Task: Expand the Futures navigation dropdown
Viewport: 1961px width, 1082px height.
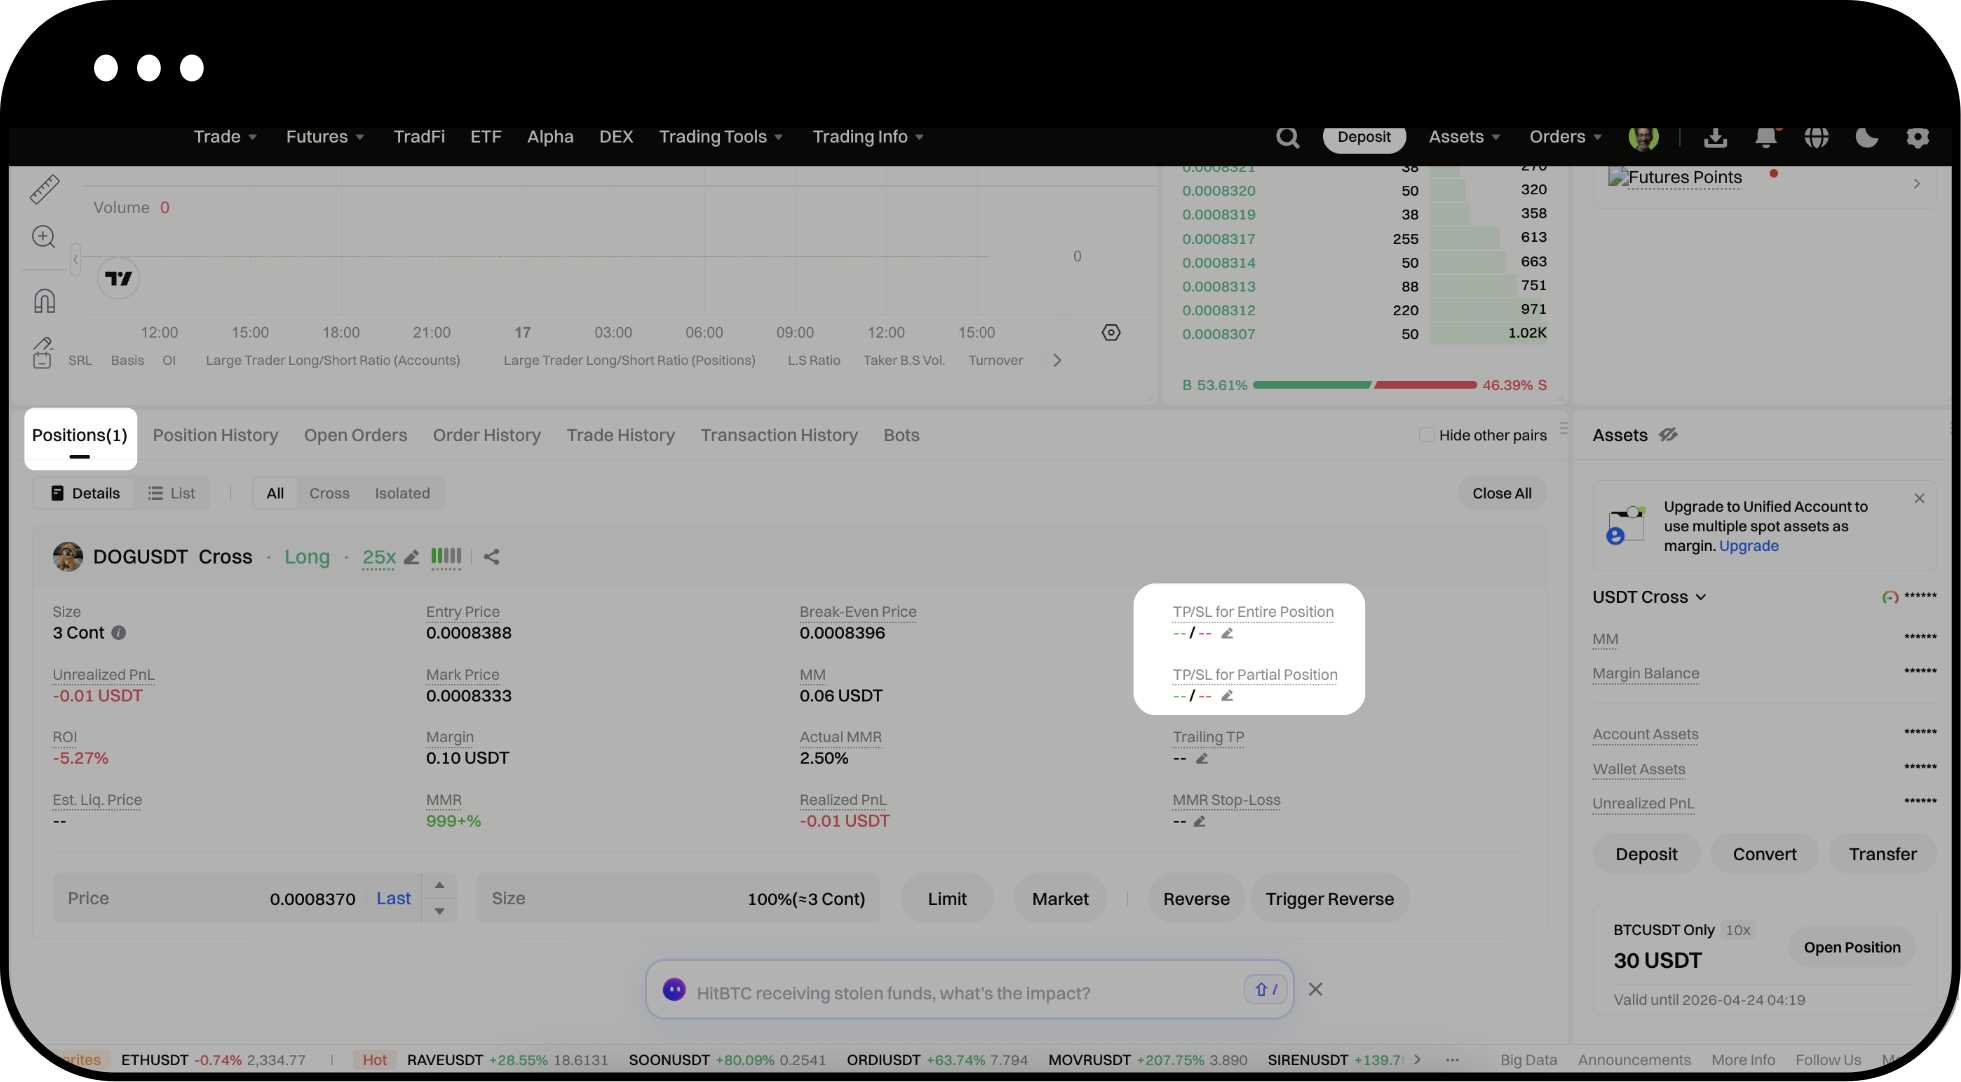Action: coord(325,137)
